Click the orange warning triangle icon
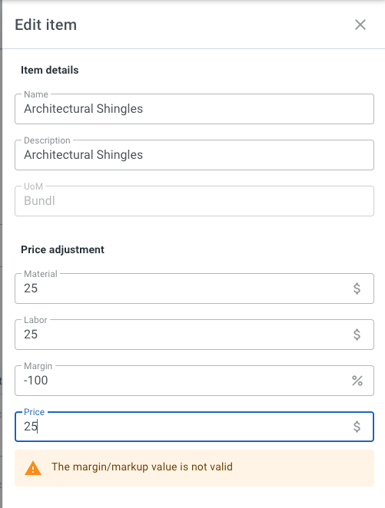Image resolution: width=385 pixels, height=508 pixels. pyautogui.click(x=33, y=468)
